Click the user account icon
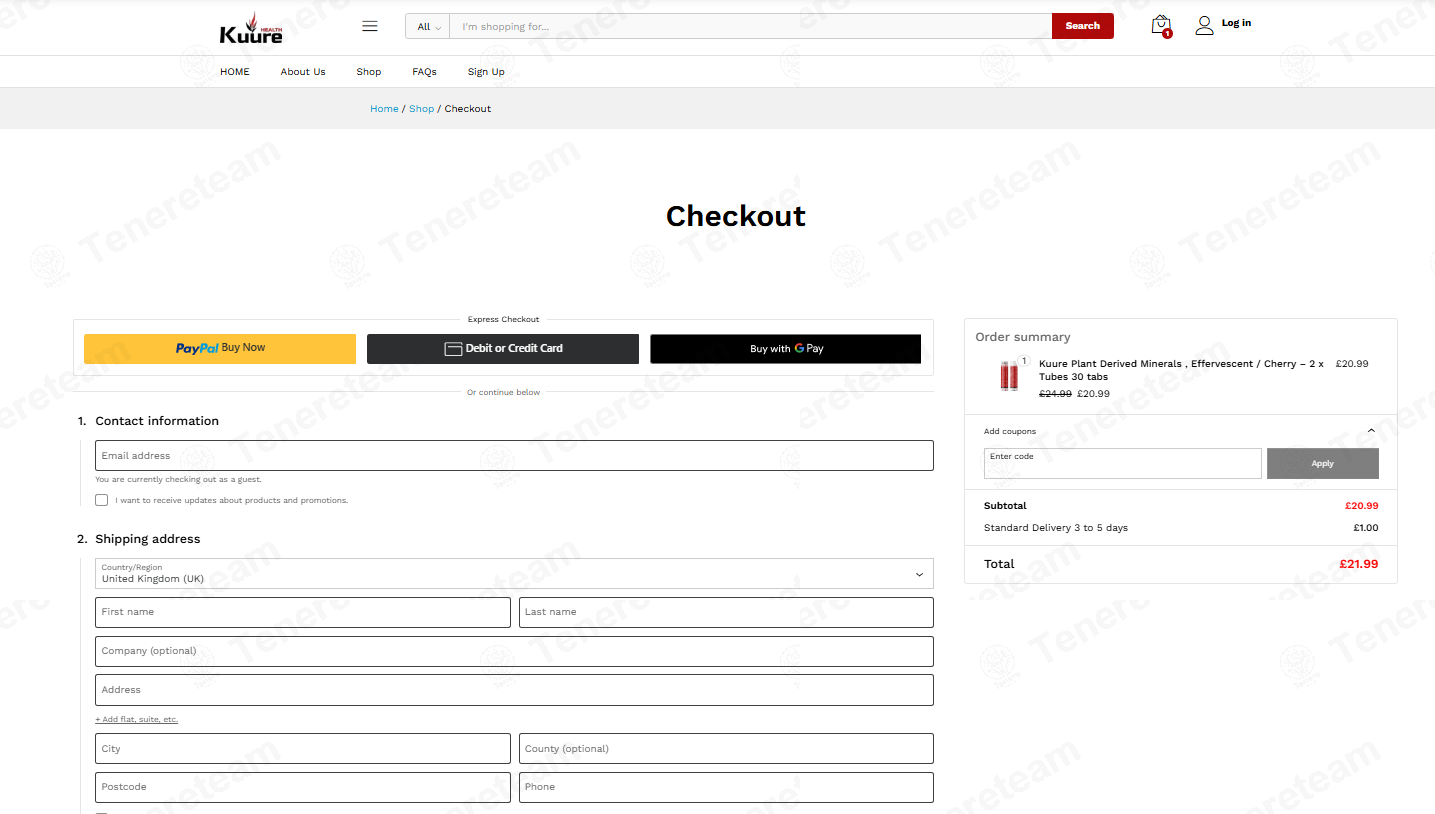 pos(1204,25)
